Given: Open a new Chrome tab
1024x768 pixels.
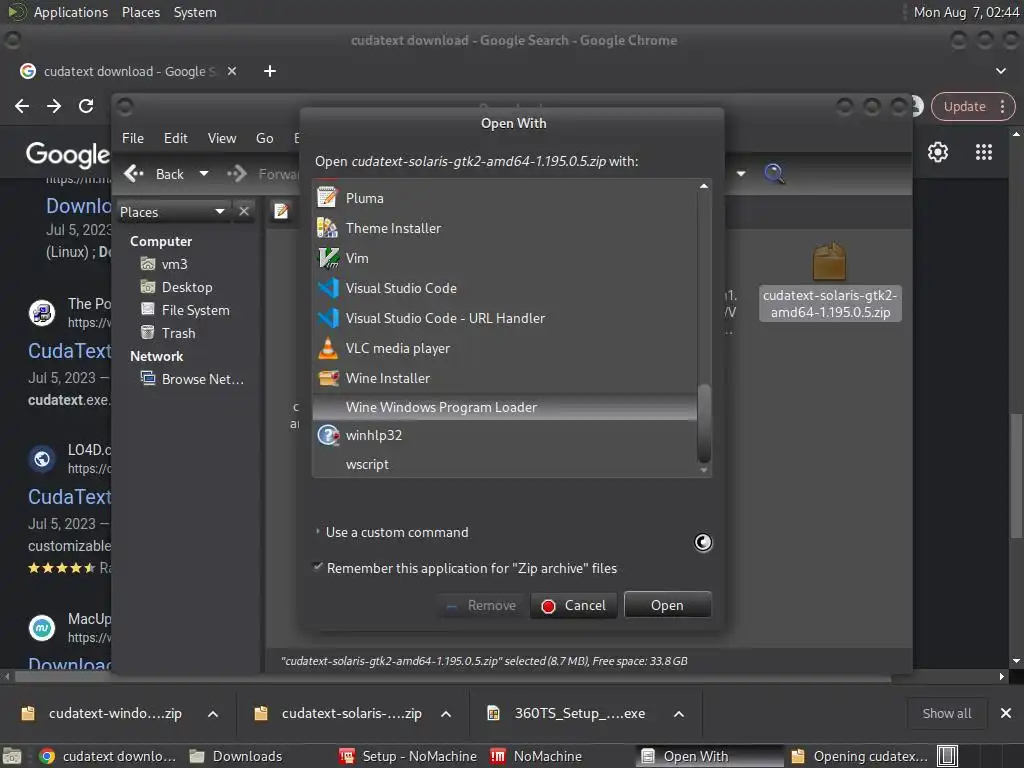Looking at the screenshot, I should (270, 71).
